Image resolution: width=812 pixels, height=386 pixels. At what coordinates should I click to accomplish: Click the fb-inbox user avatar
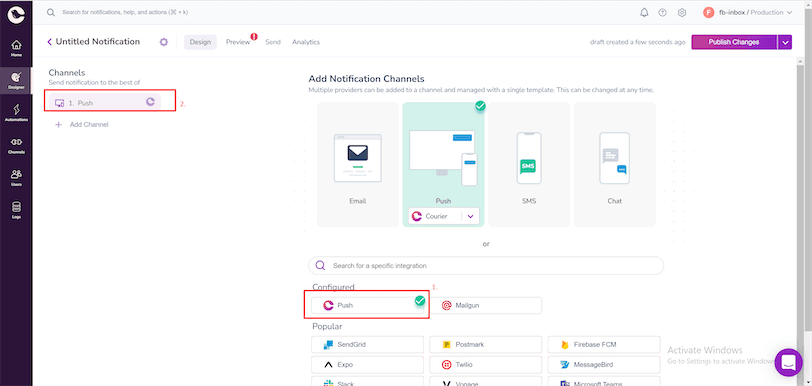(x=708, y=12)
